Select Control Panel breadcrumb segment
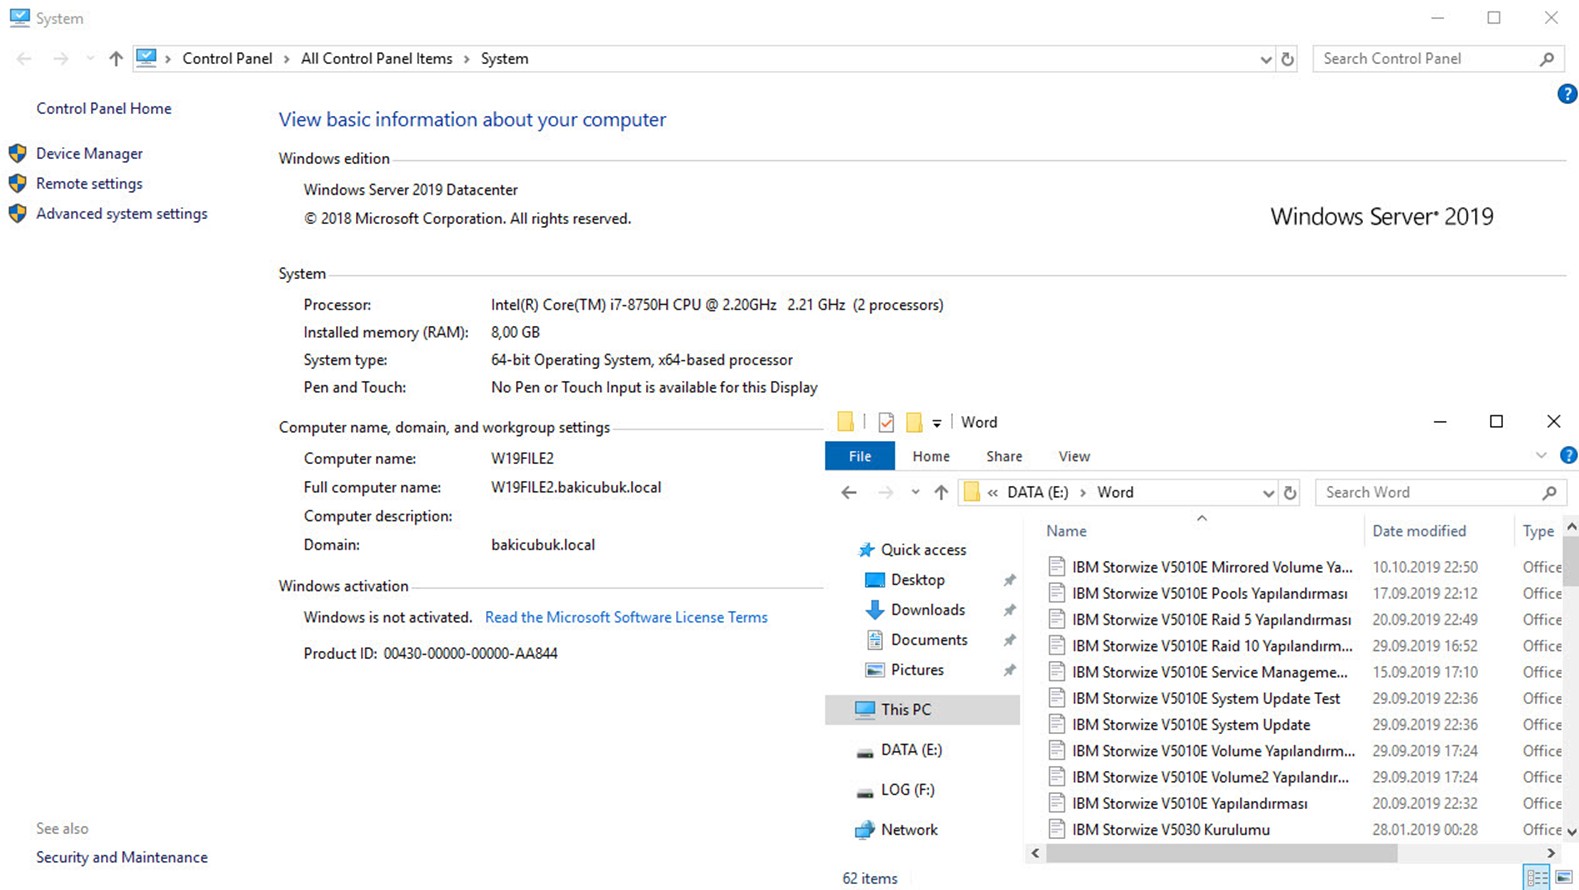Image resolution: width=1579 pixels, height=890 pixels. coord(227,59)
